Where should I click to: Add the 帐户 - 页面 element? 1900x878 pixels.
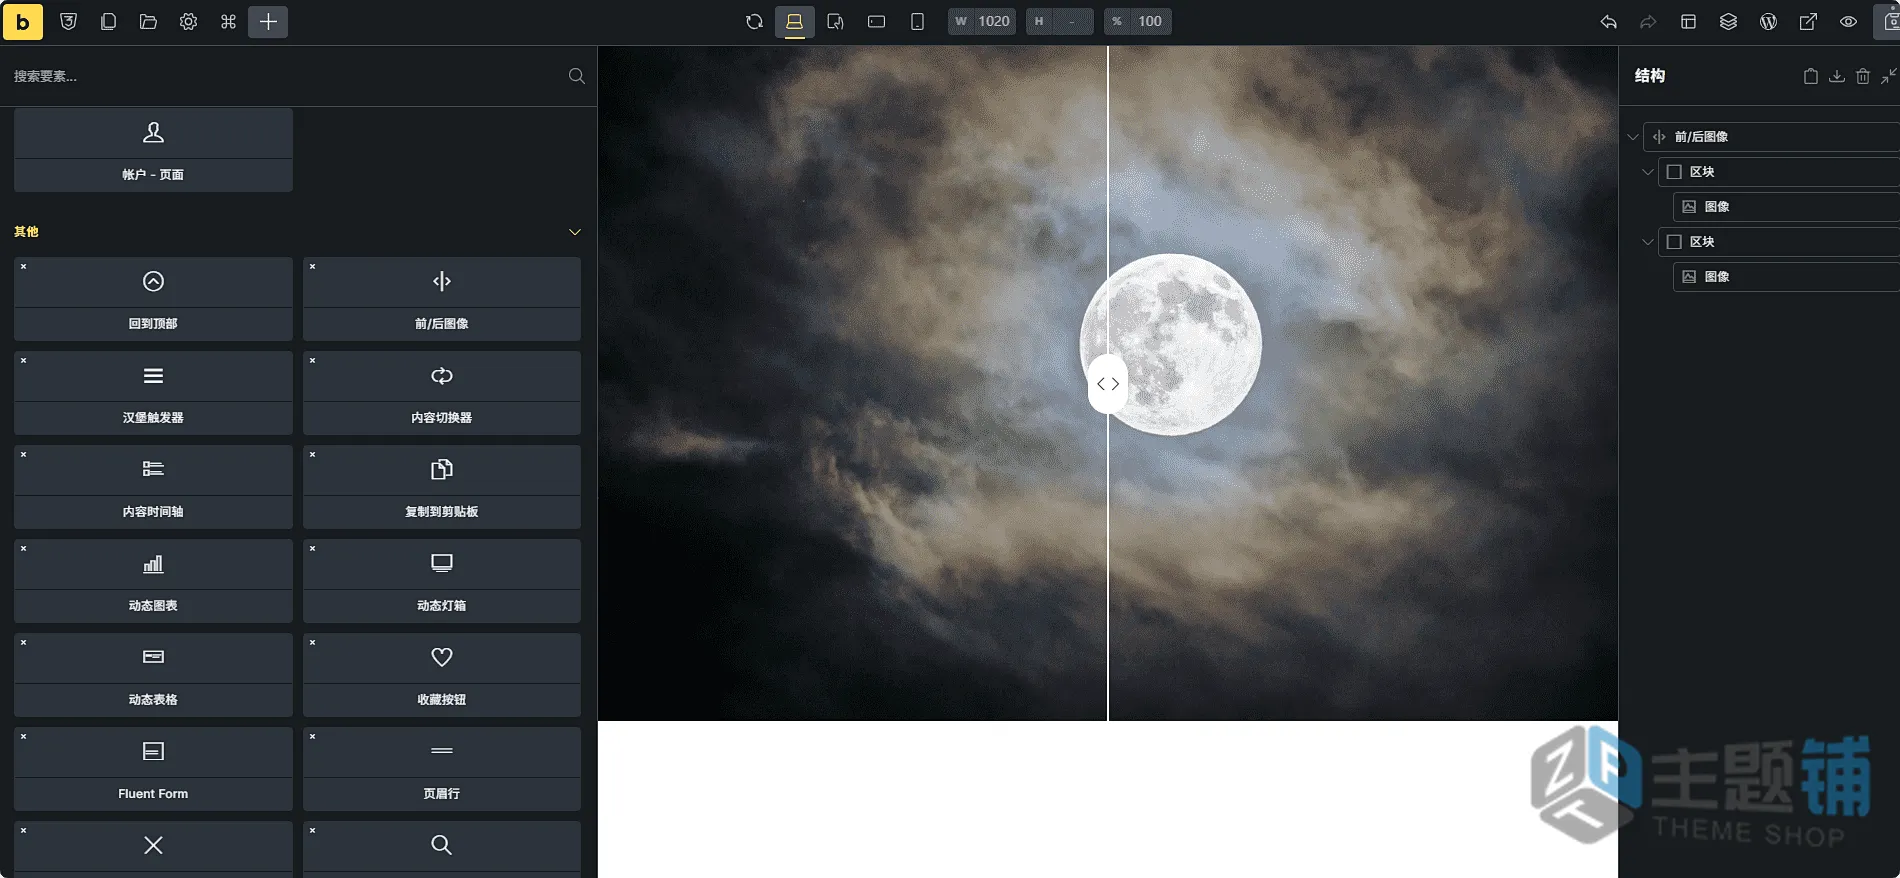tap(153, 150)
